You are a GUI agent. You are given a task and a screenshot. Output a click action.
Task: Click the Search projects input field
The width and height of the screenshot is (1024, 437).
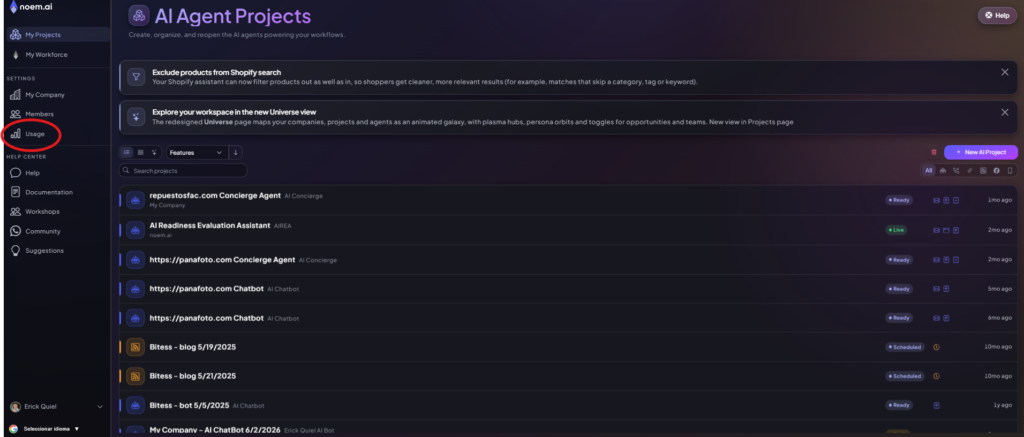(184, 170)
